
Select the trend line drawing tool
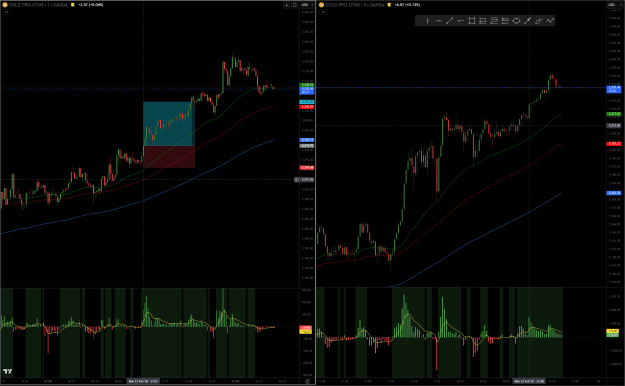[450, 21]
